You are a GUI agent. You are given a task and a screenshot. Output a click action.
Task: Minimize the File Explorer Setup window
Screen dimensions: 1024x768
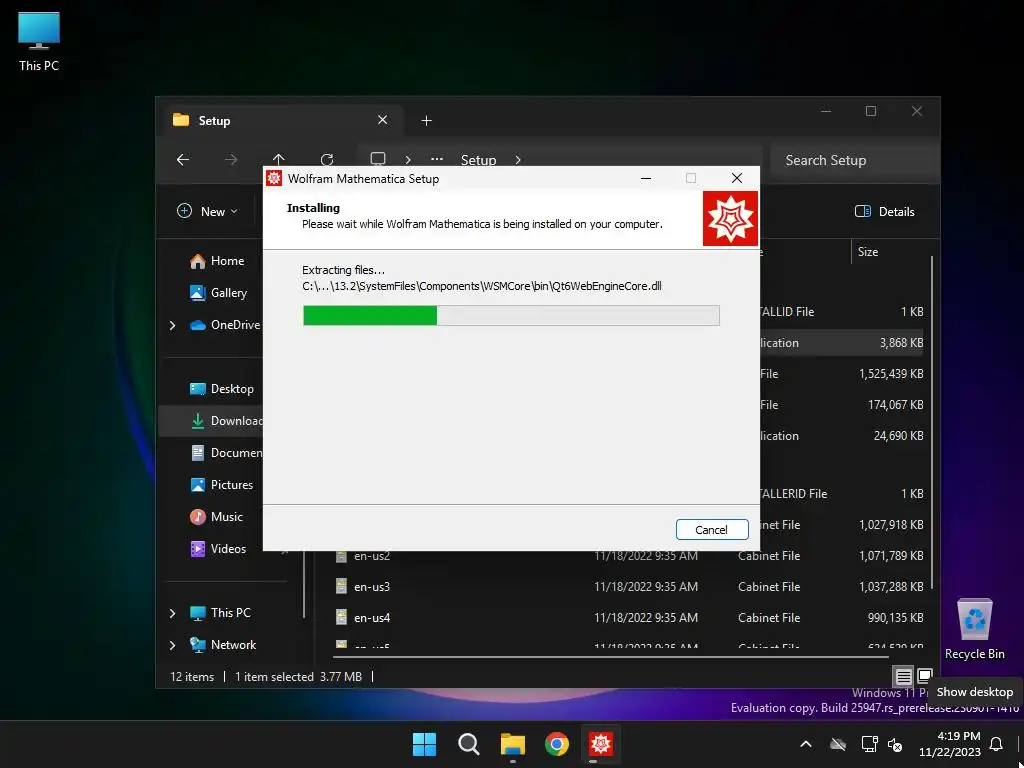(826, 112)
